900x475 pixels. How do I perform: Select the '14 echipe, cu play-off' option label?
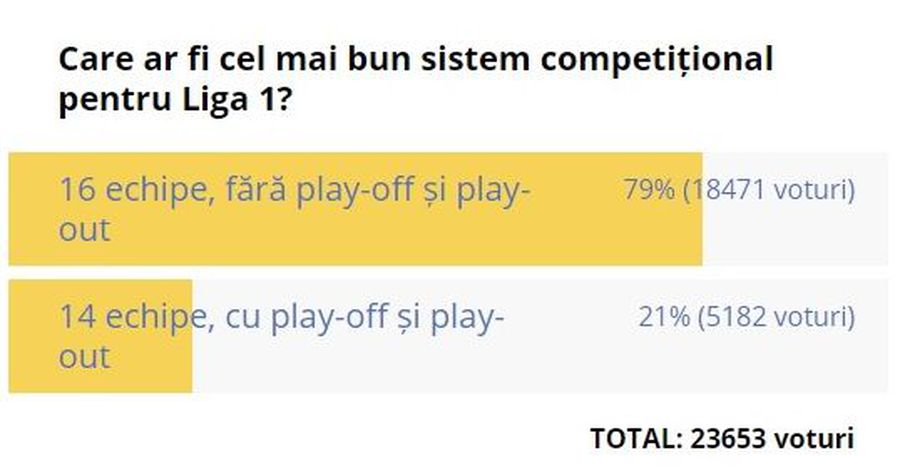281,336
